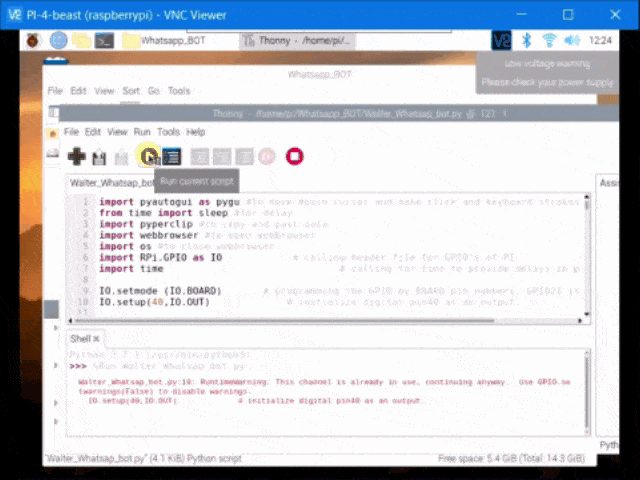640x480 pixels.
Task: Open the Run menu in Thonny
Action: [x=143, y=131]
